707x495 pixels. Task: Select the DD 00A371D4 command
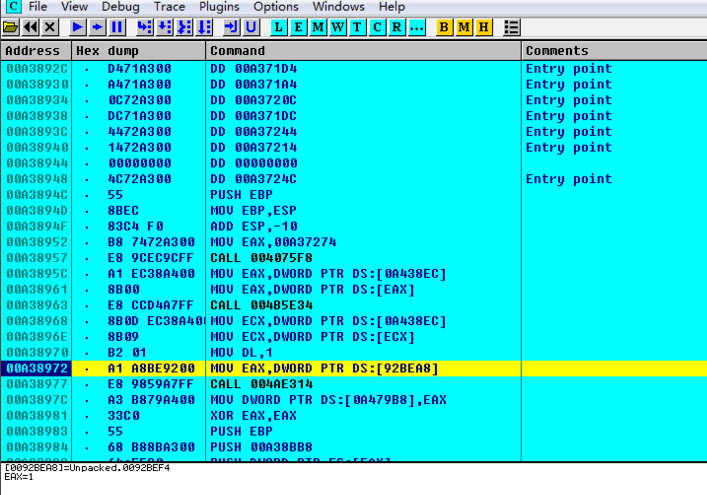[x=254, y=69]
